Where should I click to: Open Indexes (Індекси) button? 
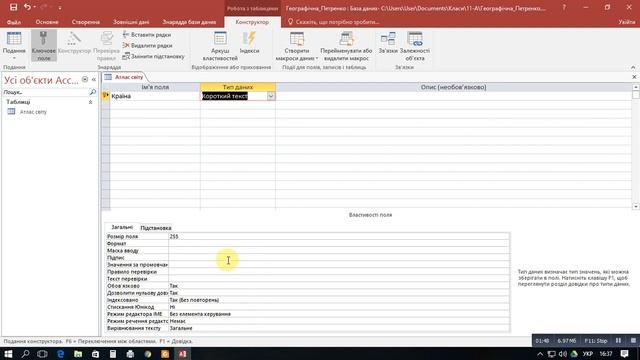coord(249,43)
